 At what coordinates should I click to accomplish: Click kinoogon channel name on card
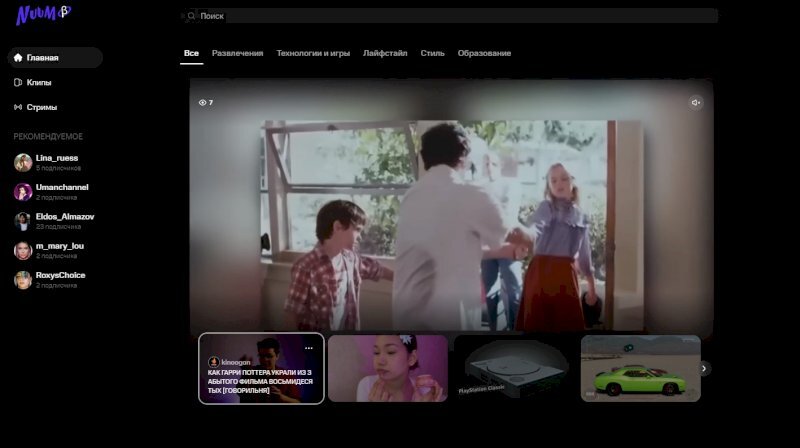[236, 362]
